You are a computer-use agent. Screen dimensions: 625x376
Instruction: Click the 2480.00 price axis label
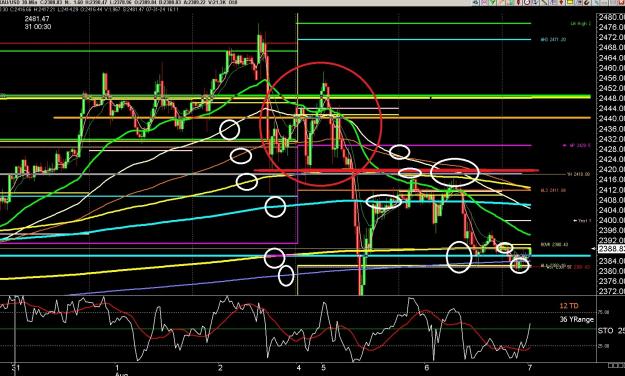click(x=611, y=17)
